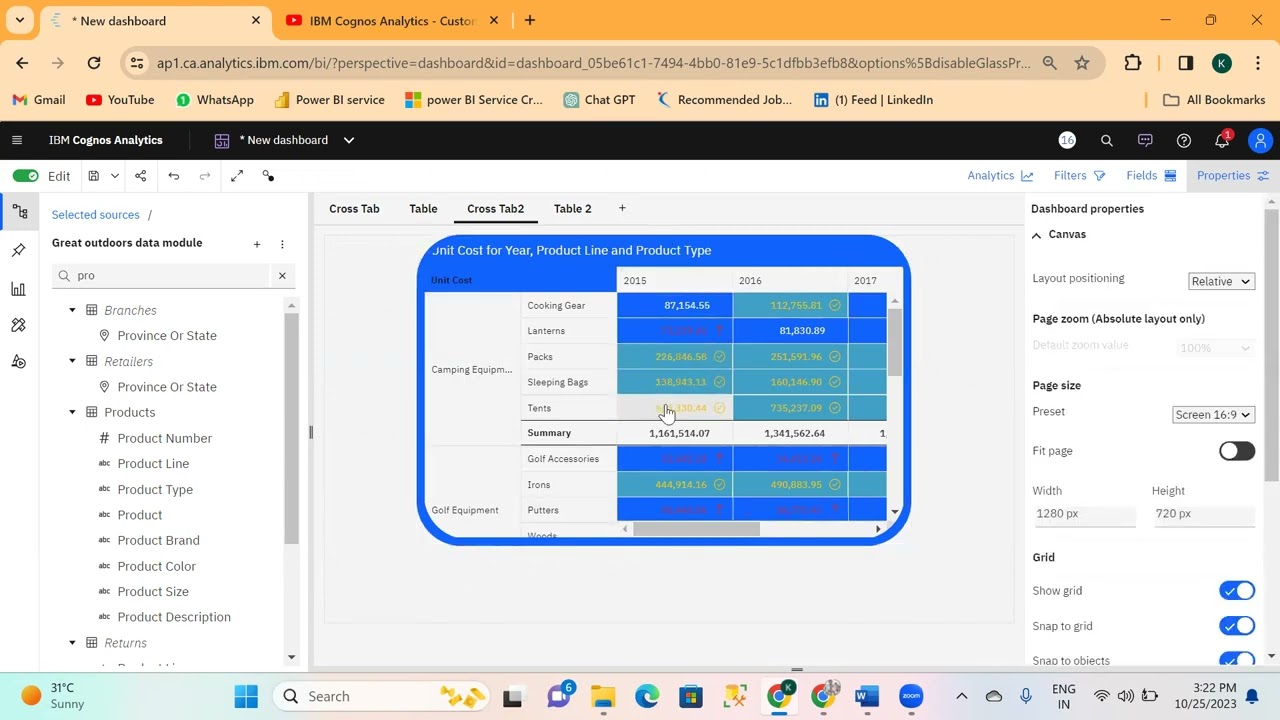
Task: Add a new dashboard tab
Action: 622,208
